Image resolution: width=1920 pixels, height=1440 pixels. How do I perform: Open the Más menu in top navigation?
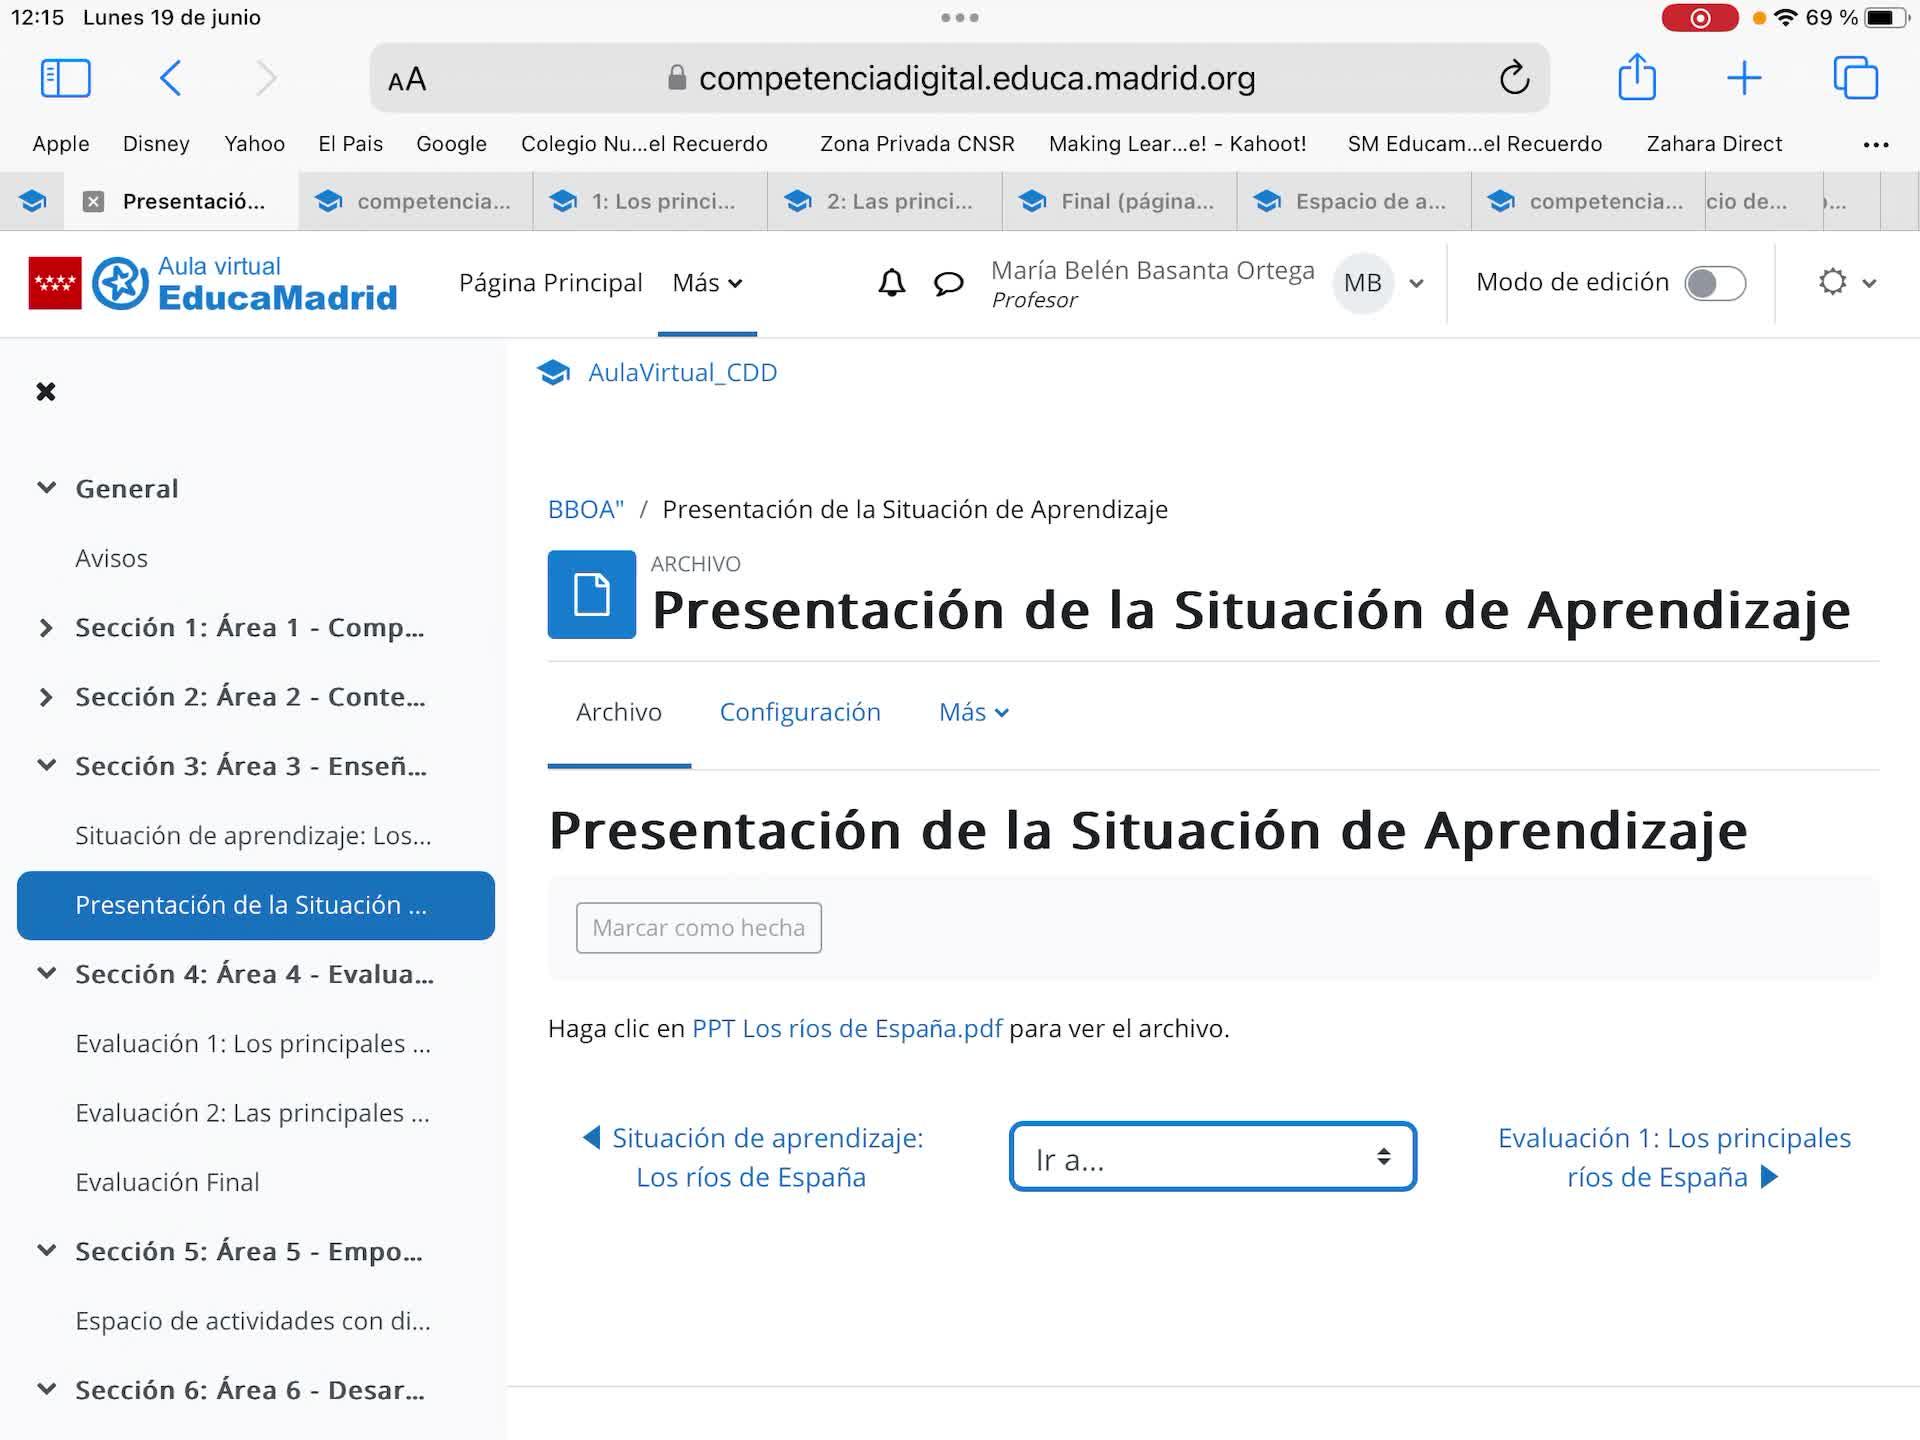[x=707, y=283]
